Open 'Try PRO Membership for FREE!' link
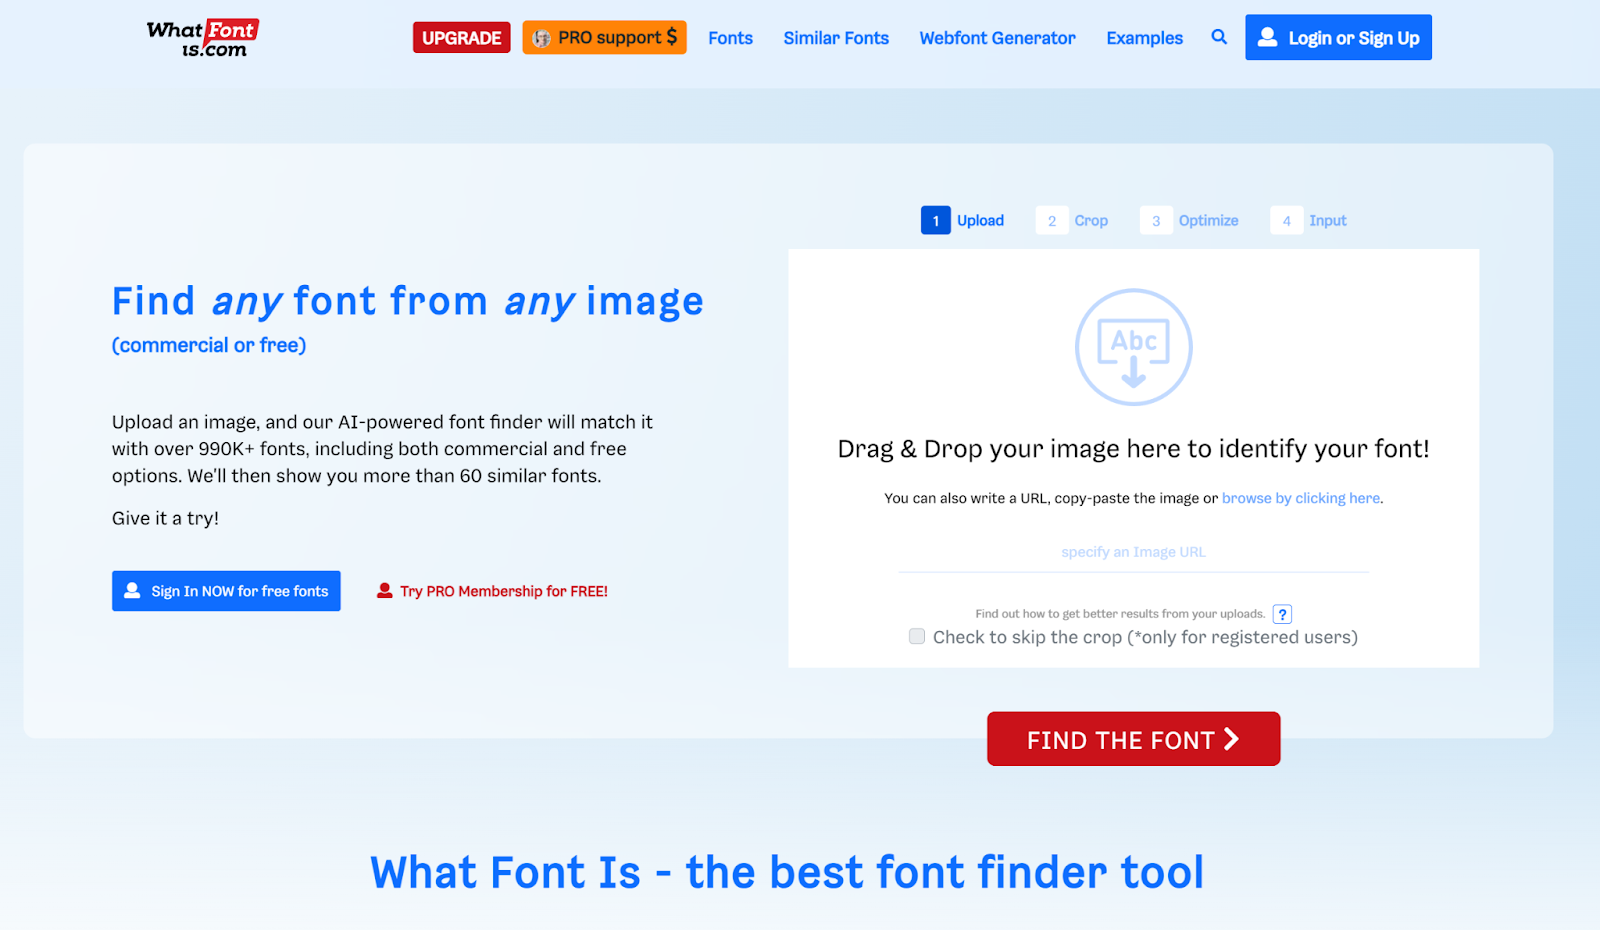Viewport: 1600px width, 930px height. click(x=492, y=591)
